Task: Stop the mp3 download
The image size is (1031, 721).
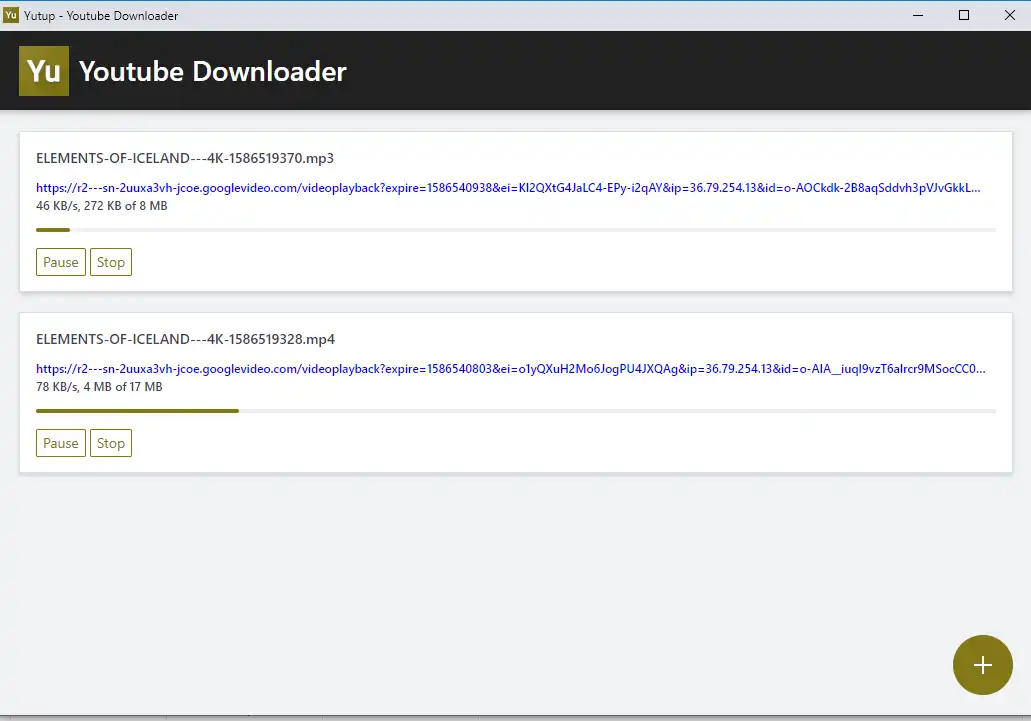Action: [x=110, y=262]
